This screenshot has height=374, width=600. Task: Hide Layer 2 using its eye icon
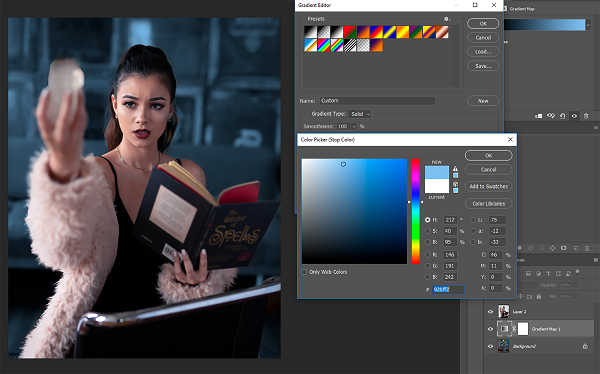490,312
